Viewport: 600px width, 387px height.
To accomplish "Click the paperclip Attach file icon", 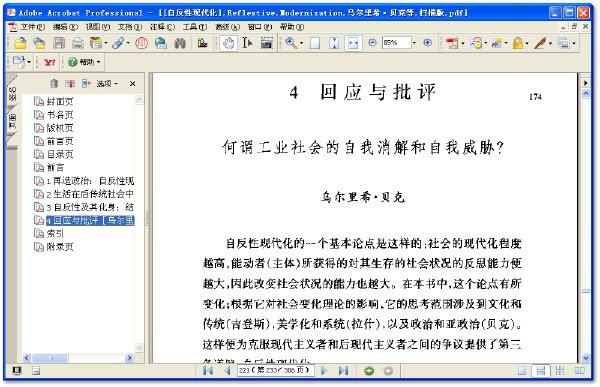I will point(118,43).
